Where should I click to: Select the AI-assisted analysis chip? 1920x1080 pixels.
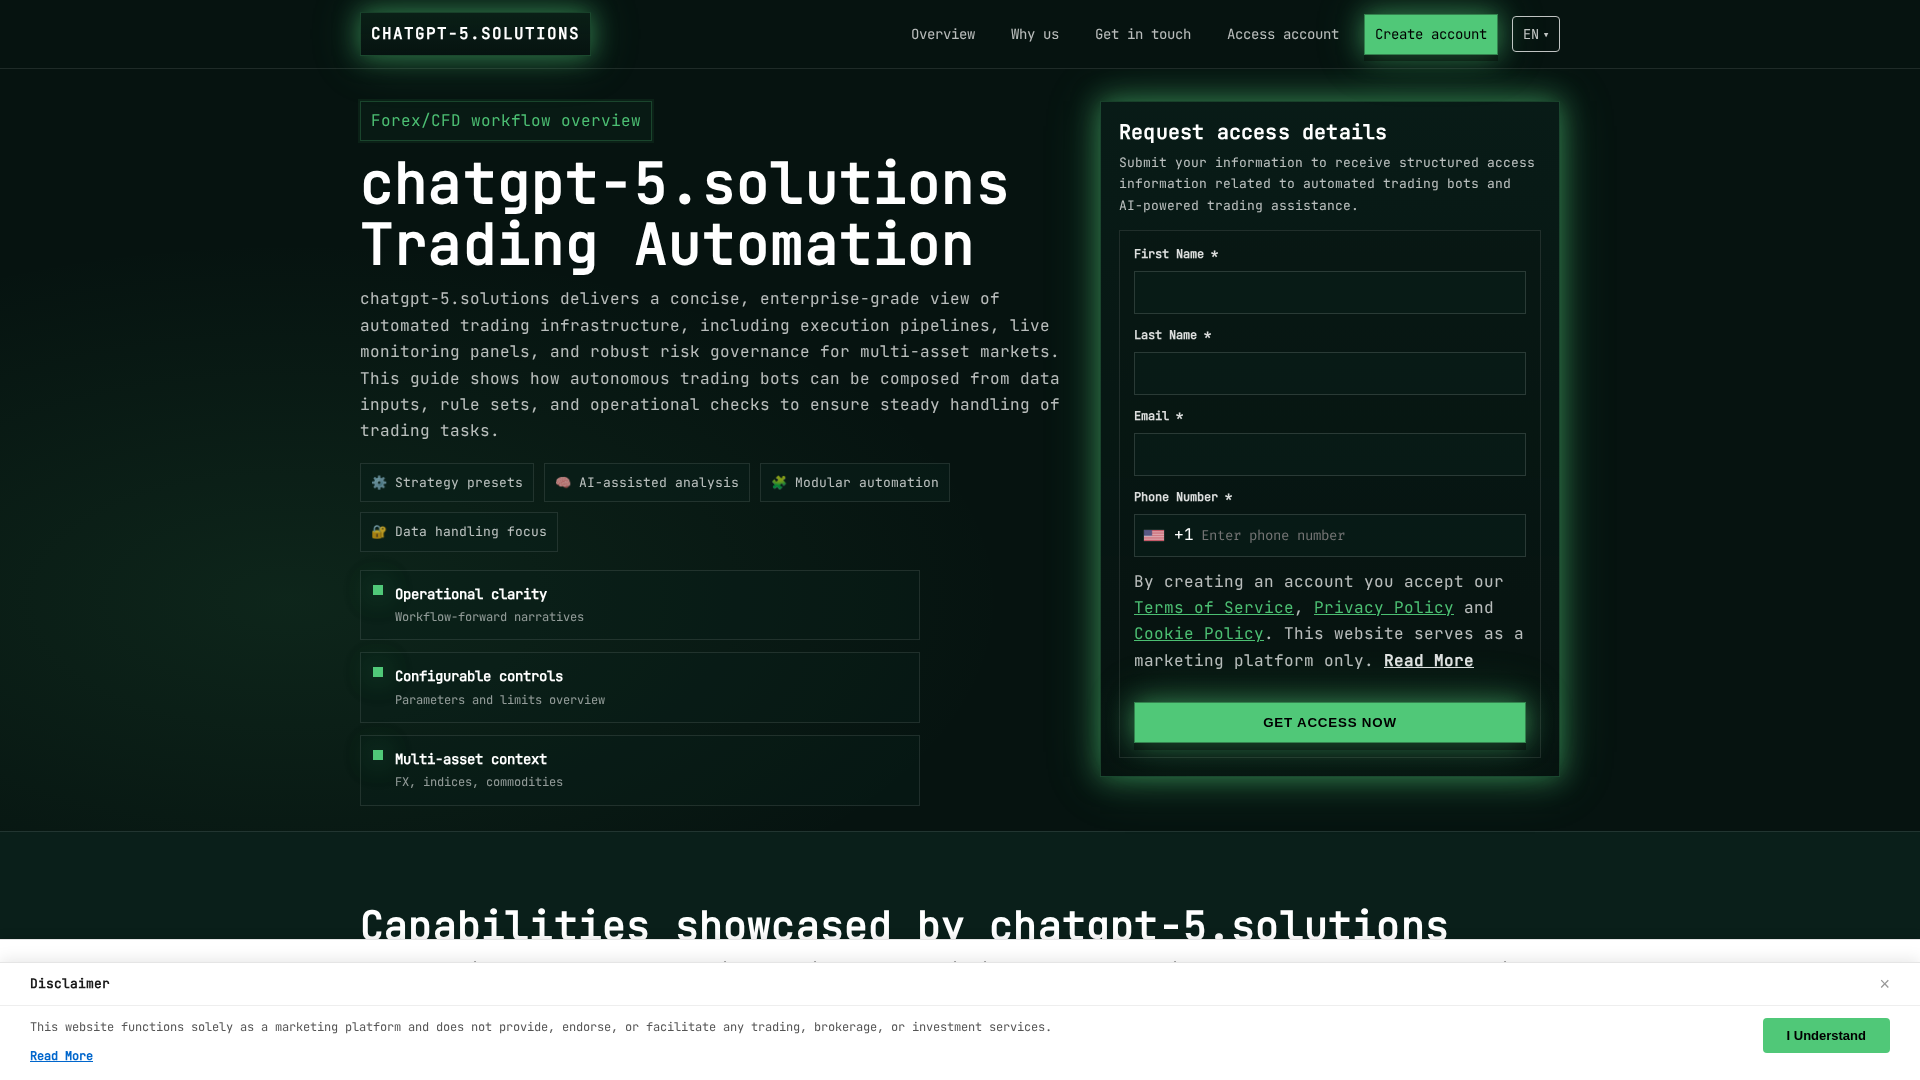click(x=647, y=483)
